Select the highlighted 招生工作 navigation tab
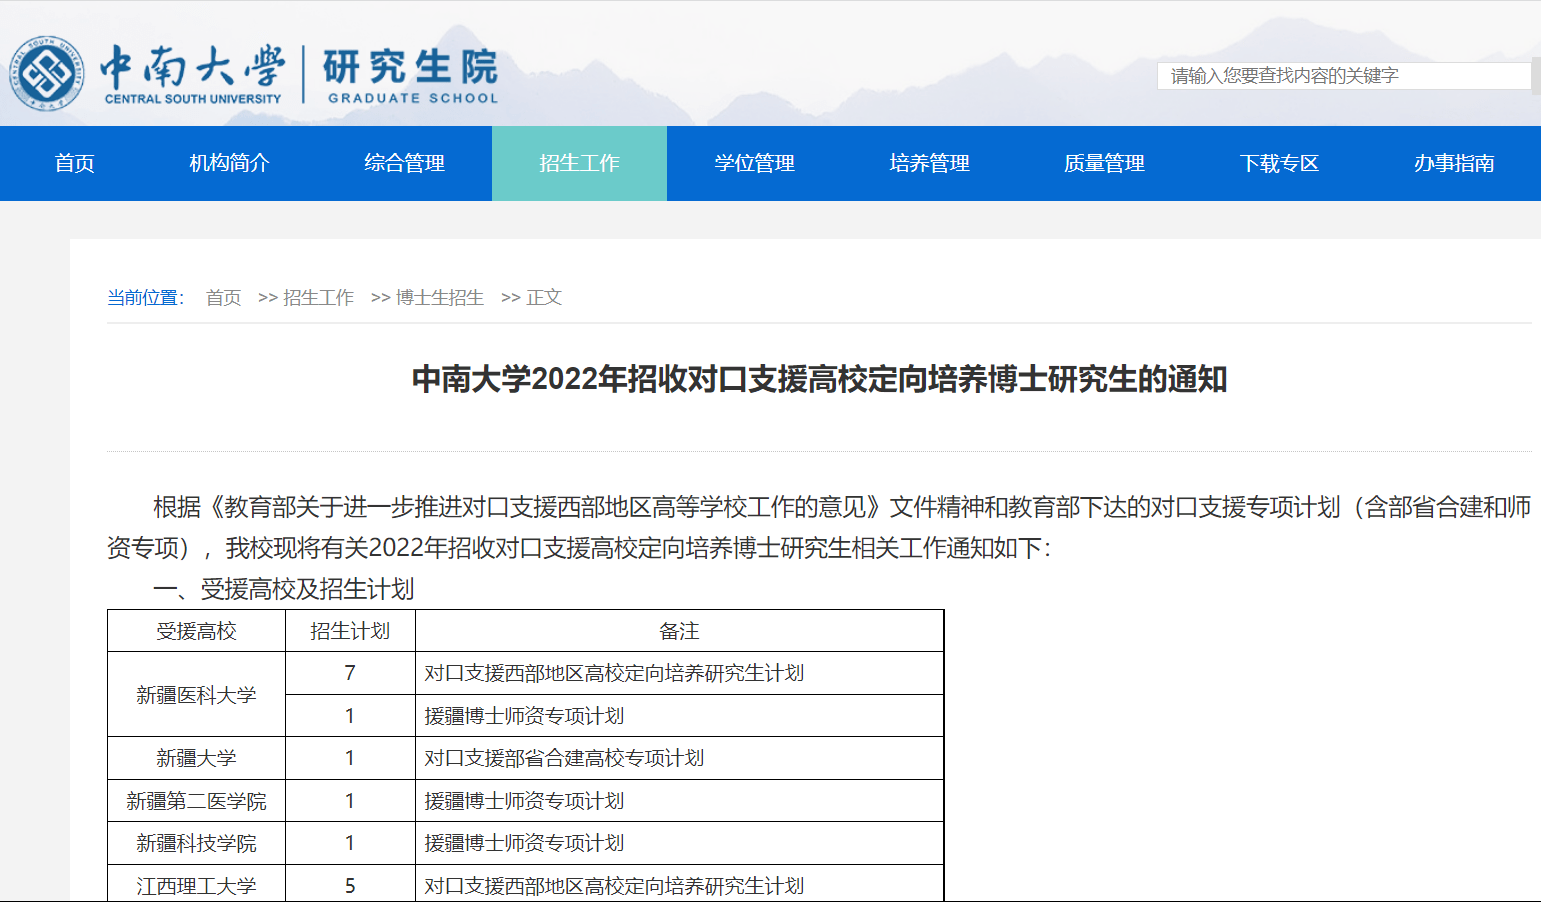The width and height of the screenshot is (1541, 902). click(x=579, y=163)
